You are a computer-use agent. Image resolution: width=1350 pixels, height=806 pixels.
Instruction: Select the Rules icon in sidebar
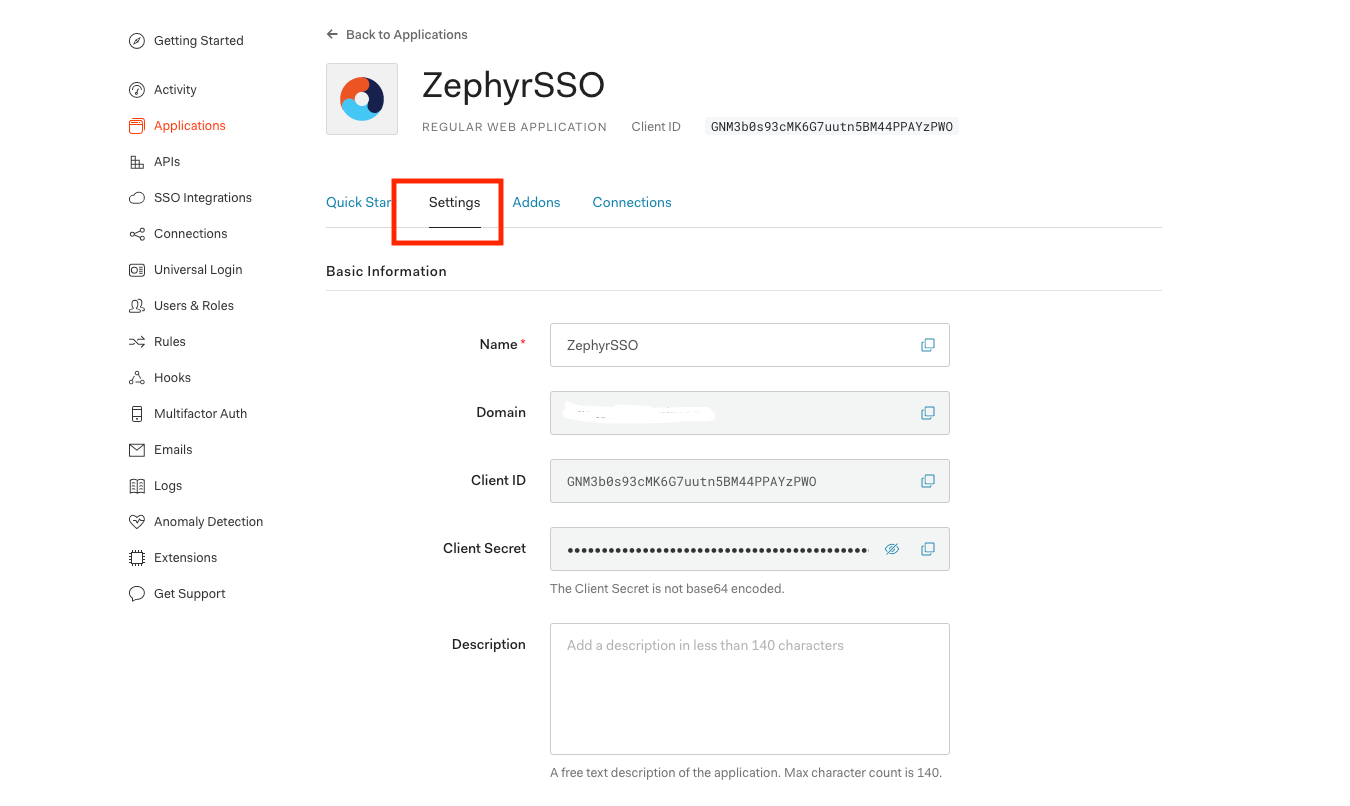click(136, 341)
